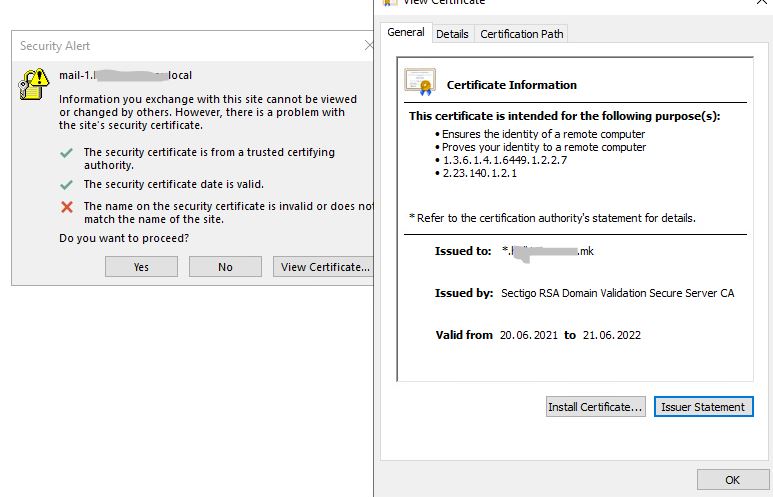Click the mail-1 server name in alert
Viewport: 773px width, 497px height.
tap(125, 75)
